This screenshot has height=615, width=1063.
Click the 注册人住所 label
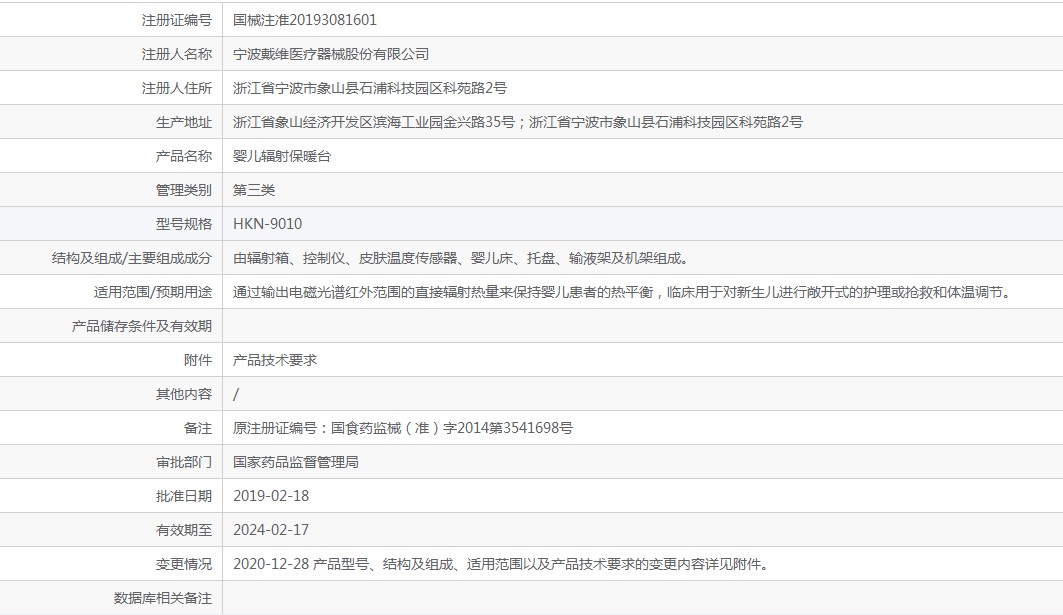point(176,88)
